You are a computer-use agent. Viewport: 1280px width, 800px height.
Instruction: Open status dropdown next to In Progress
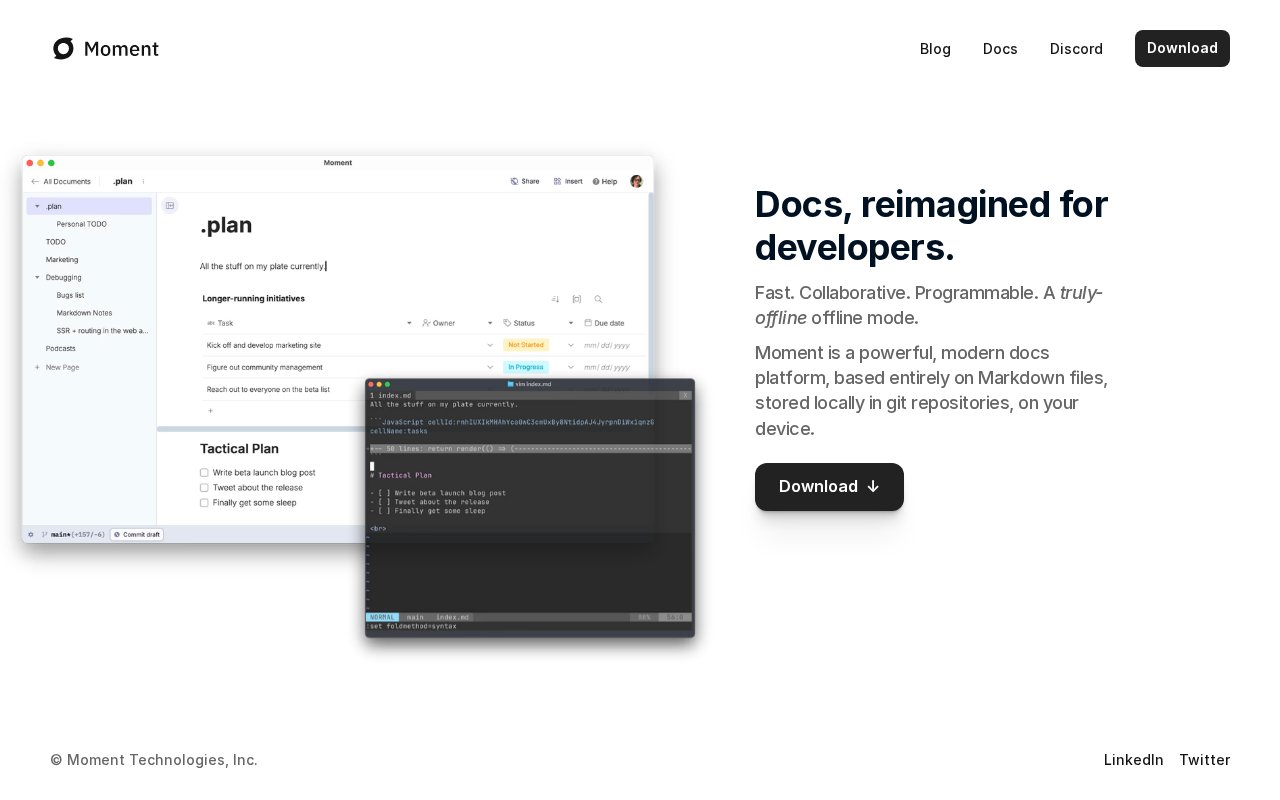pyautogui.click(x=571, y=367)
